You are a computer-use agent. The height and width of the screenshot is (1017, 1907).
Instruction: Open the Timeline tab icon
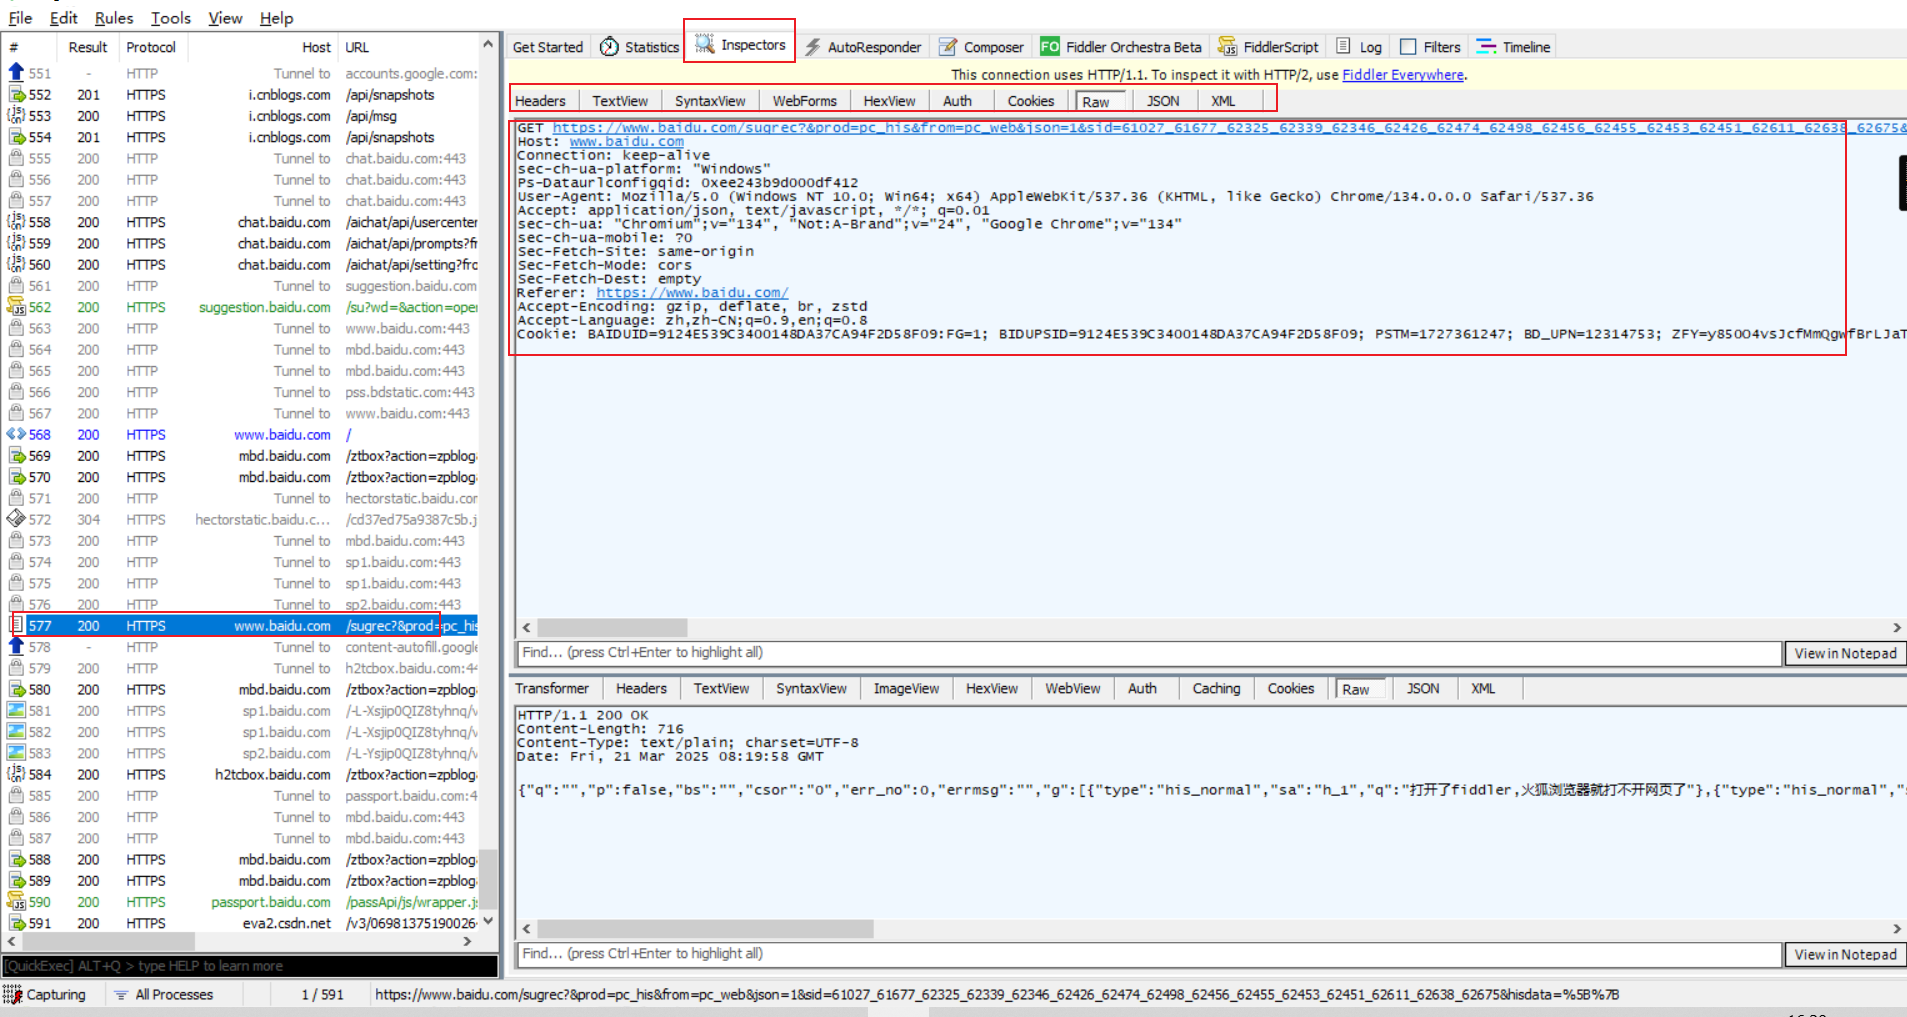pos(1487,47)
